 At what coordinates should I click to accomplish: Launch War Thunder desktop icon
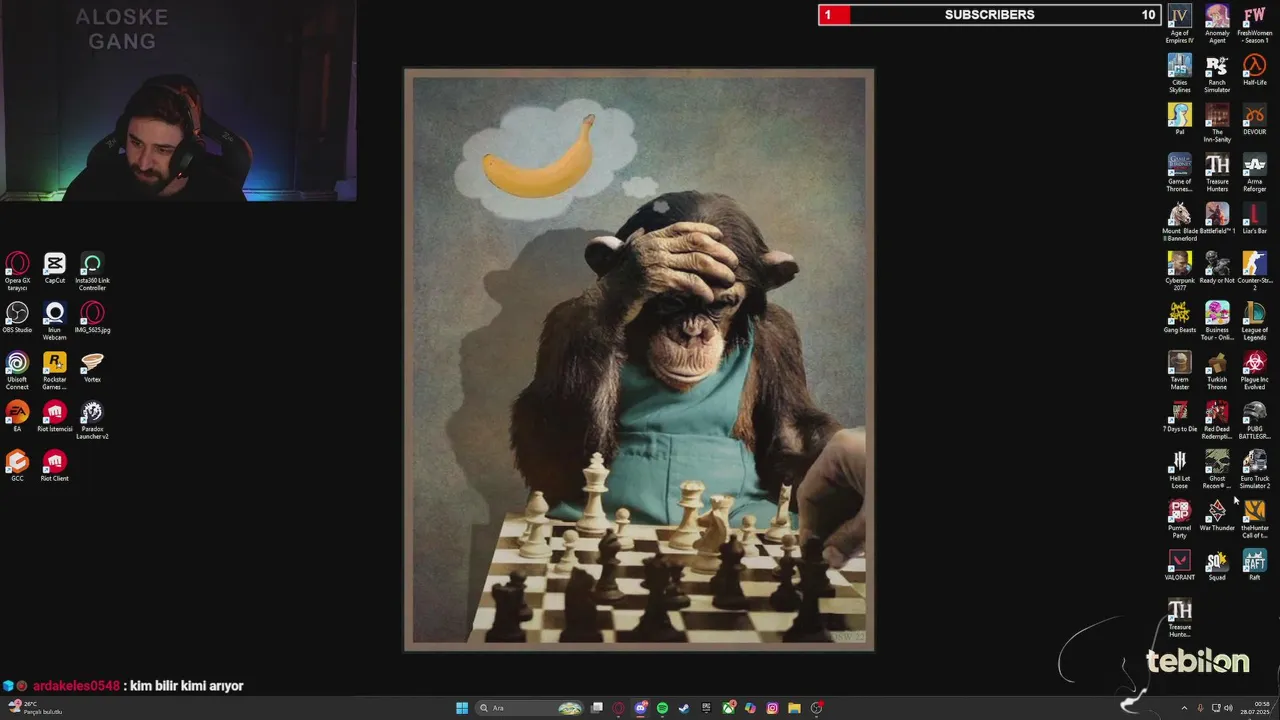tap(1217, 516)
